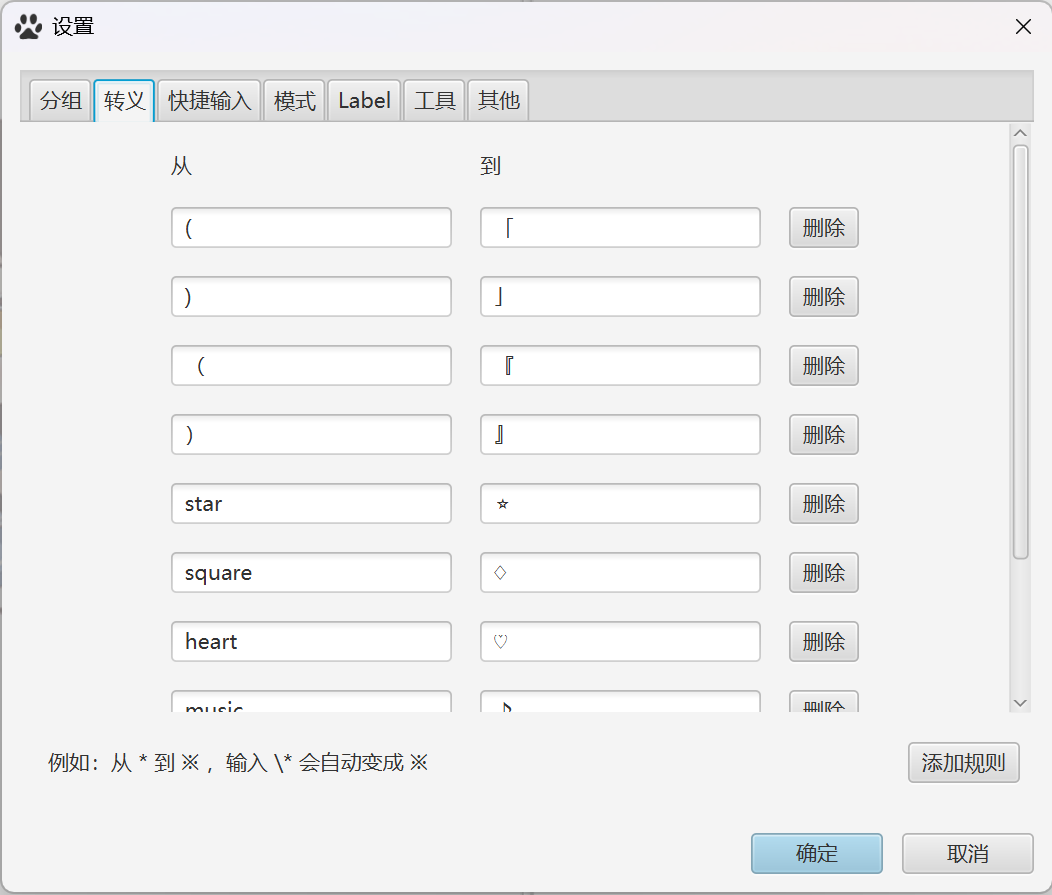Click the 'star' source input field
Screen dimensions: 1052x895
(x=311, y=504)
